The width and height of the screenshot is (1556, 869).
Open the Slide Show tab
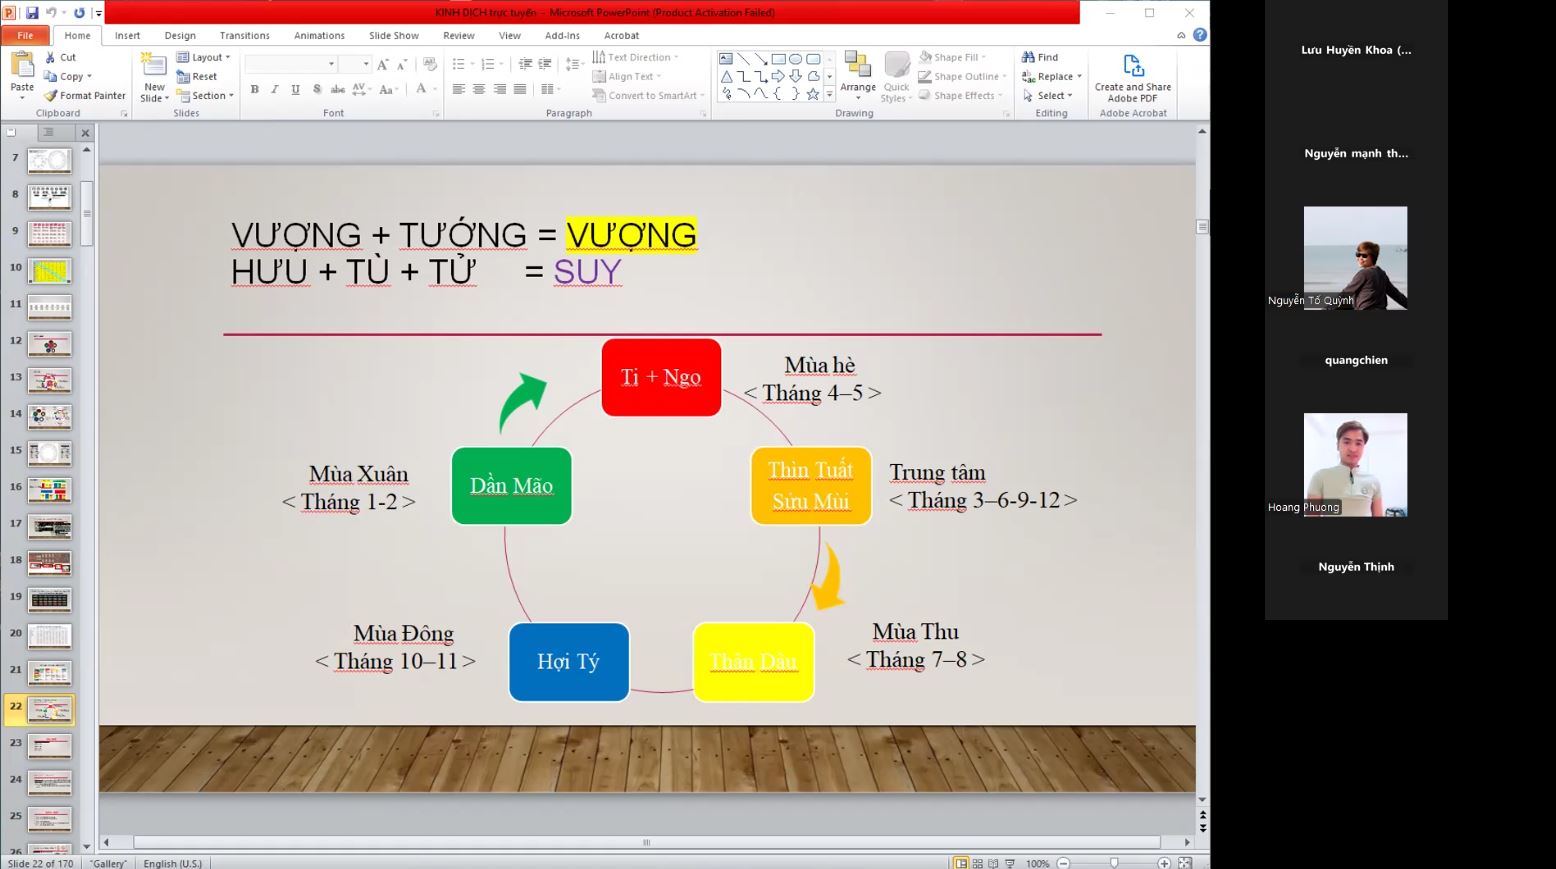(x=394, y=35)
